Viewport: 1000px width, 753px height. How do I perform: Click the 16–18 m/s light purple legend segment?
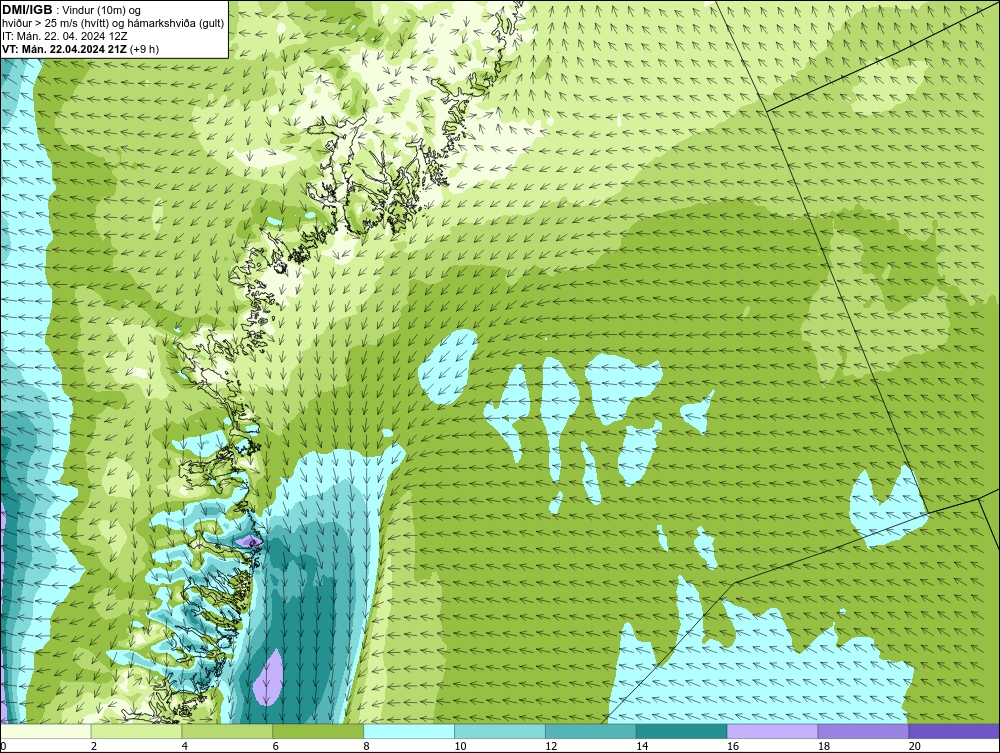coord(772,731)
